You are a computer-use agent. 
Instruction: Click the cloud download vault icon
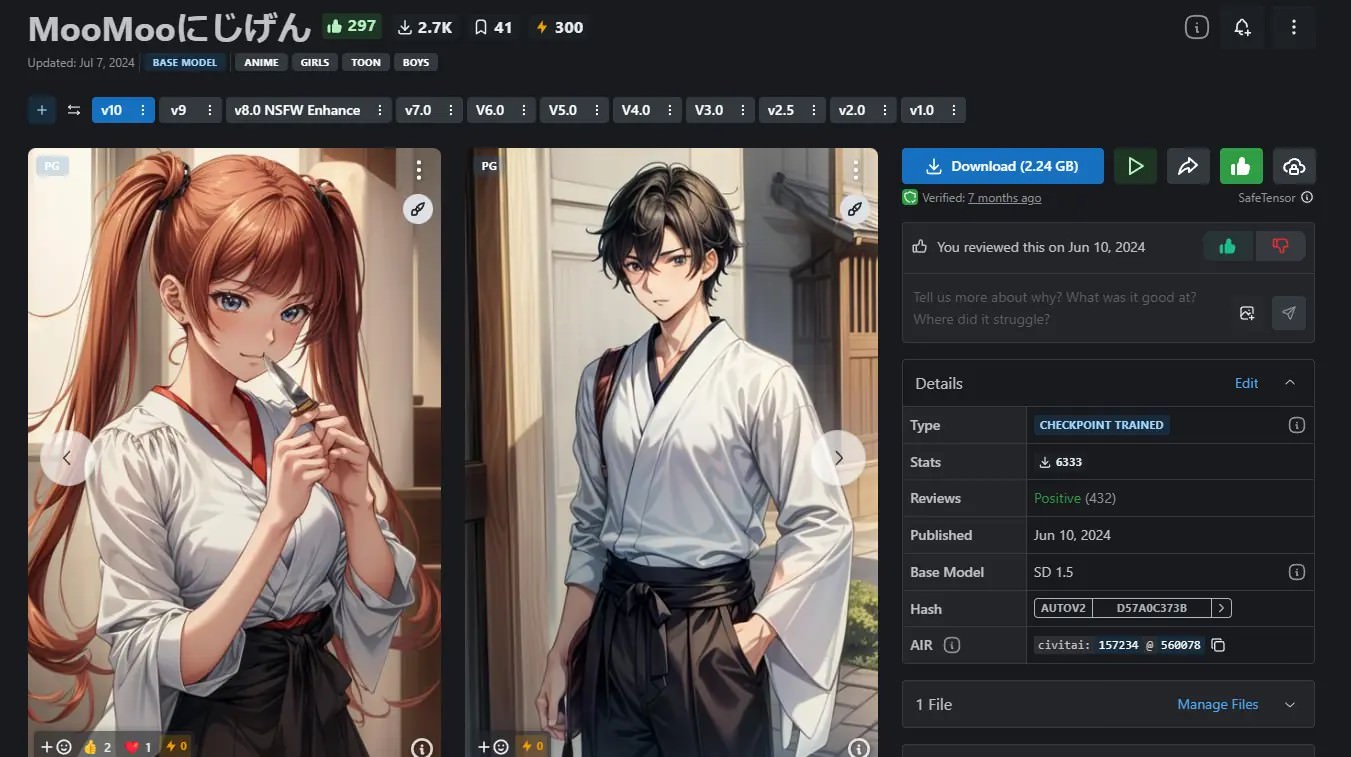(x=1294, y=166)
